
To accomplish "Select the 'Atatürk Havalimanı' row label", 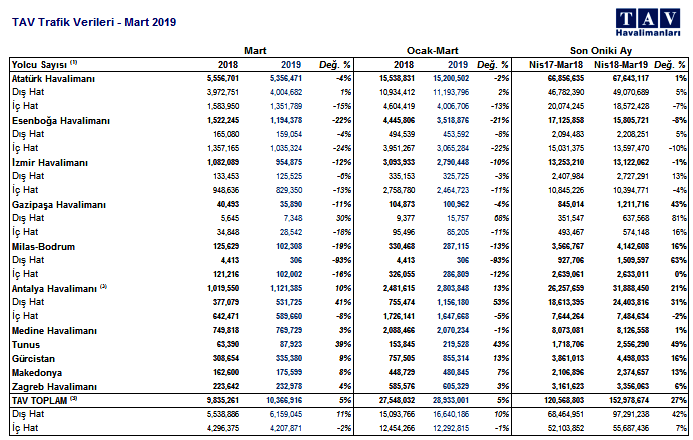I will (x=53, y=79).
